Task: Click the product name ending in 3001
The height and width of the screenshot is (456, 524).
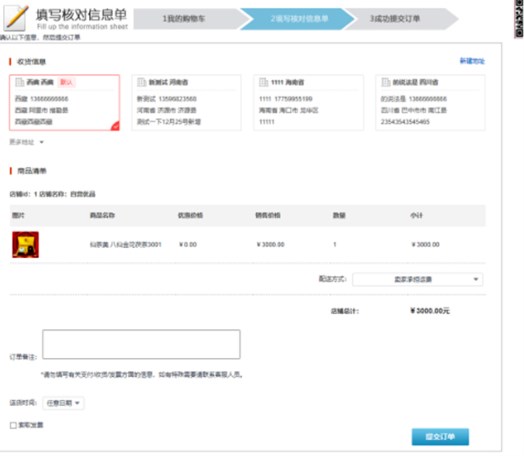Action: point(126,245)
